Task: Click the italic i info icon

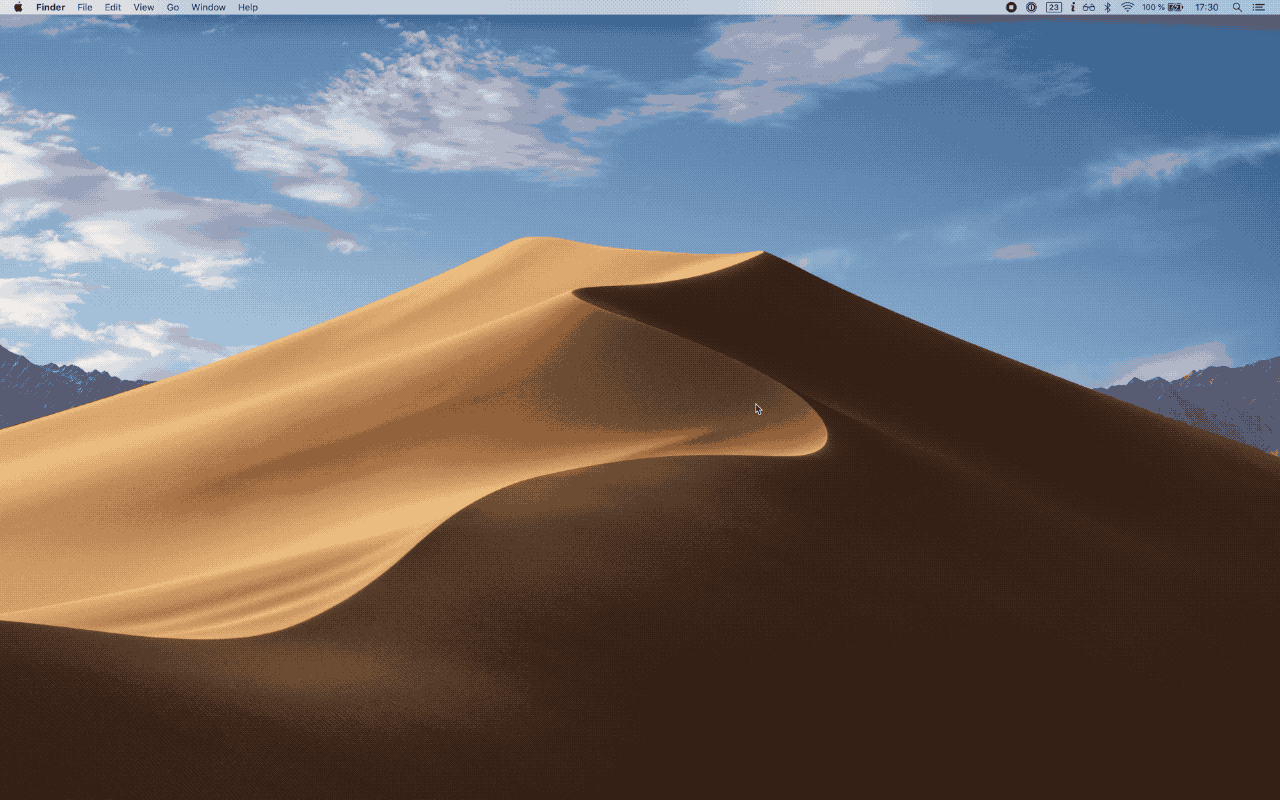Action: 1073,7
